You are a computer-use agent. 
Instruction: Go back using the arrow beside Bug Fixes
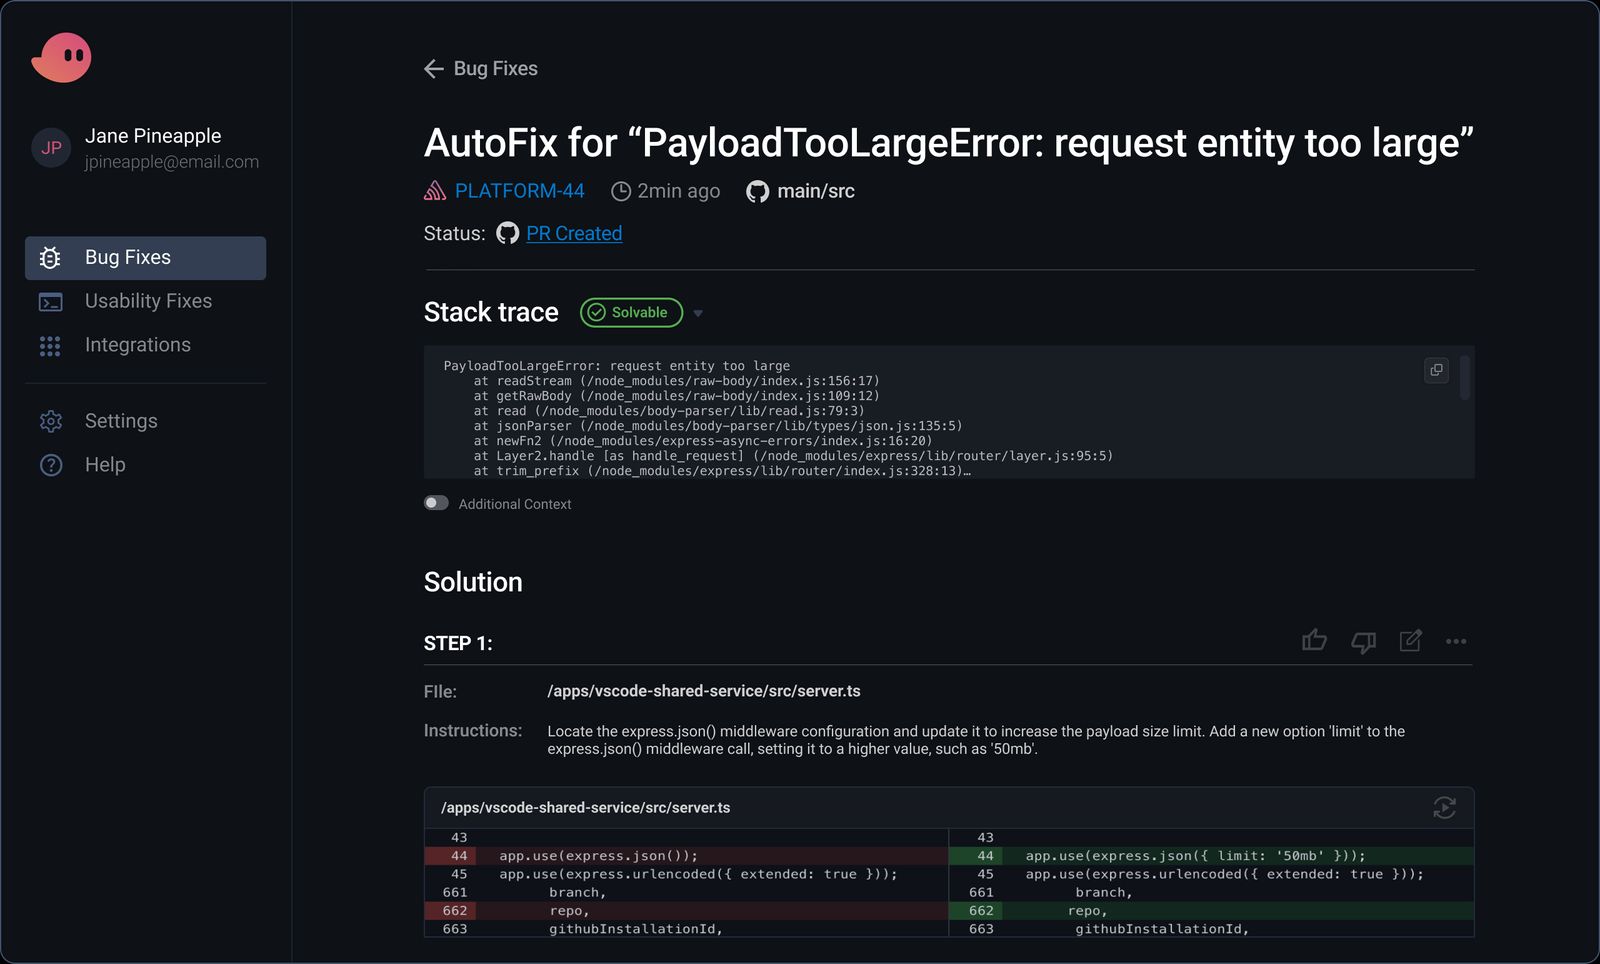click(432, 68)
